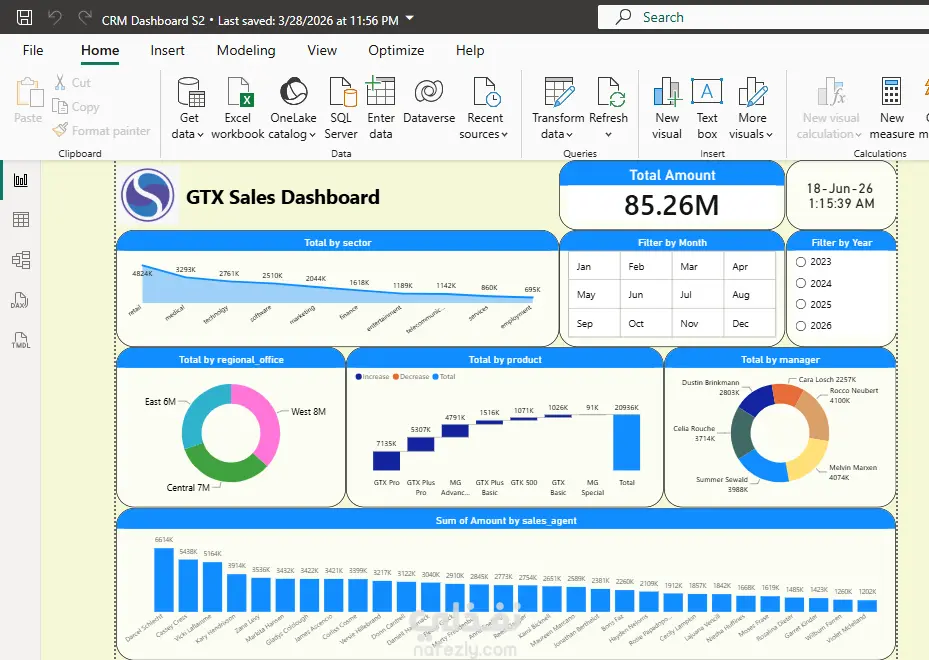Click the Save icon in title bar
The image size is (929, 660).
pyautogui.click(x=24, y=17)
